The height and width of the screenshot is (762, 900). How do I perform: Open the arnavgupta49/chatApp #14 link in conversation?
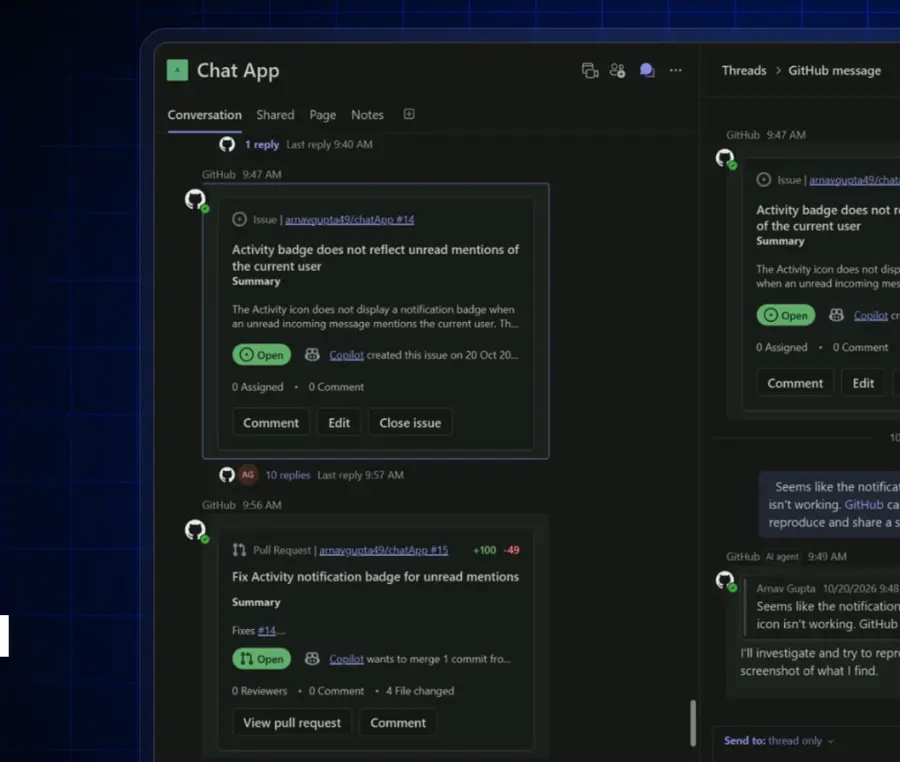350,219
